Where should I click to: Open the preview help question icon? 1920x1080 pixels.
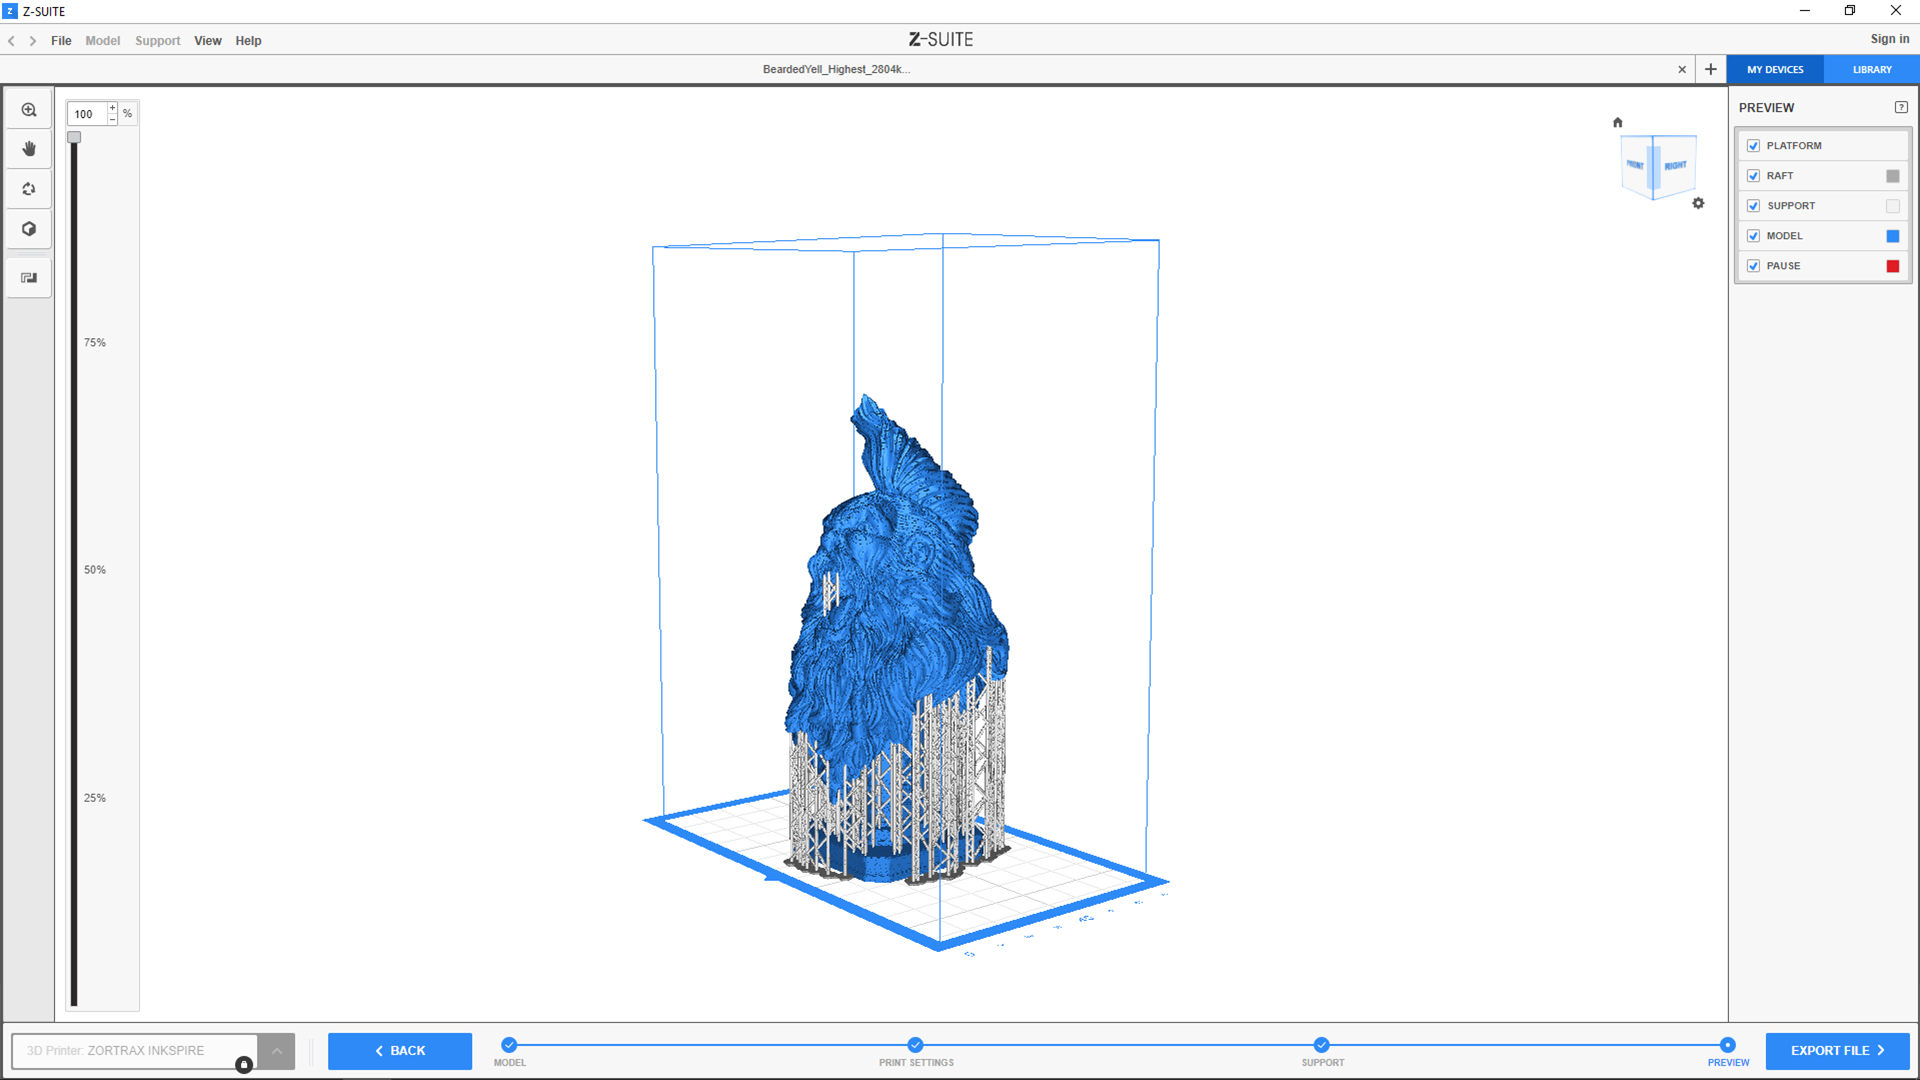coord(1901,107)
